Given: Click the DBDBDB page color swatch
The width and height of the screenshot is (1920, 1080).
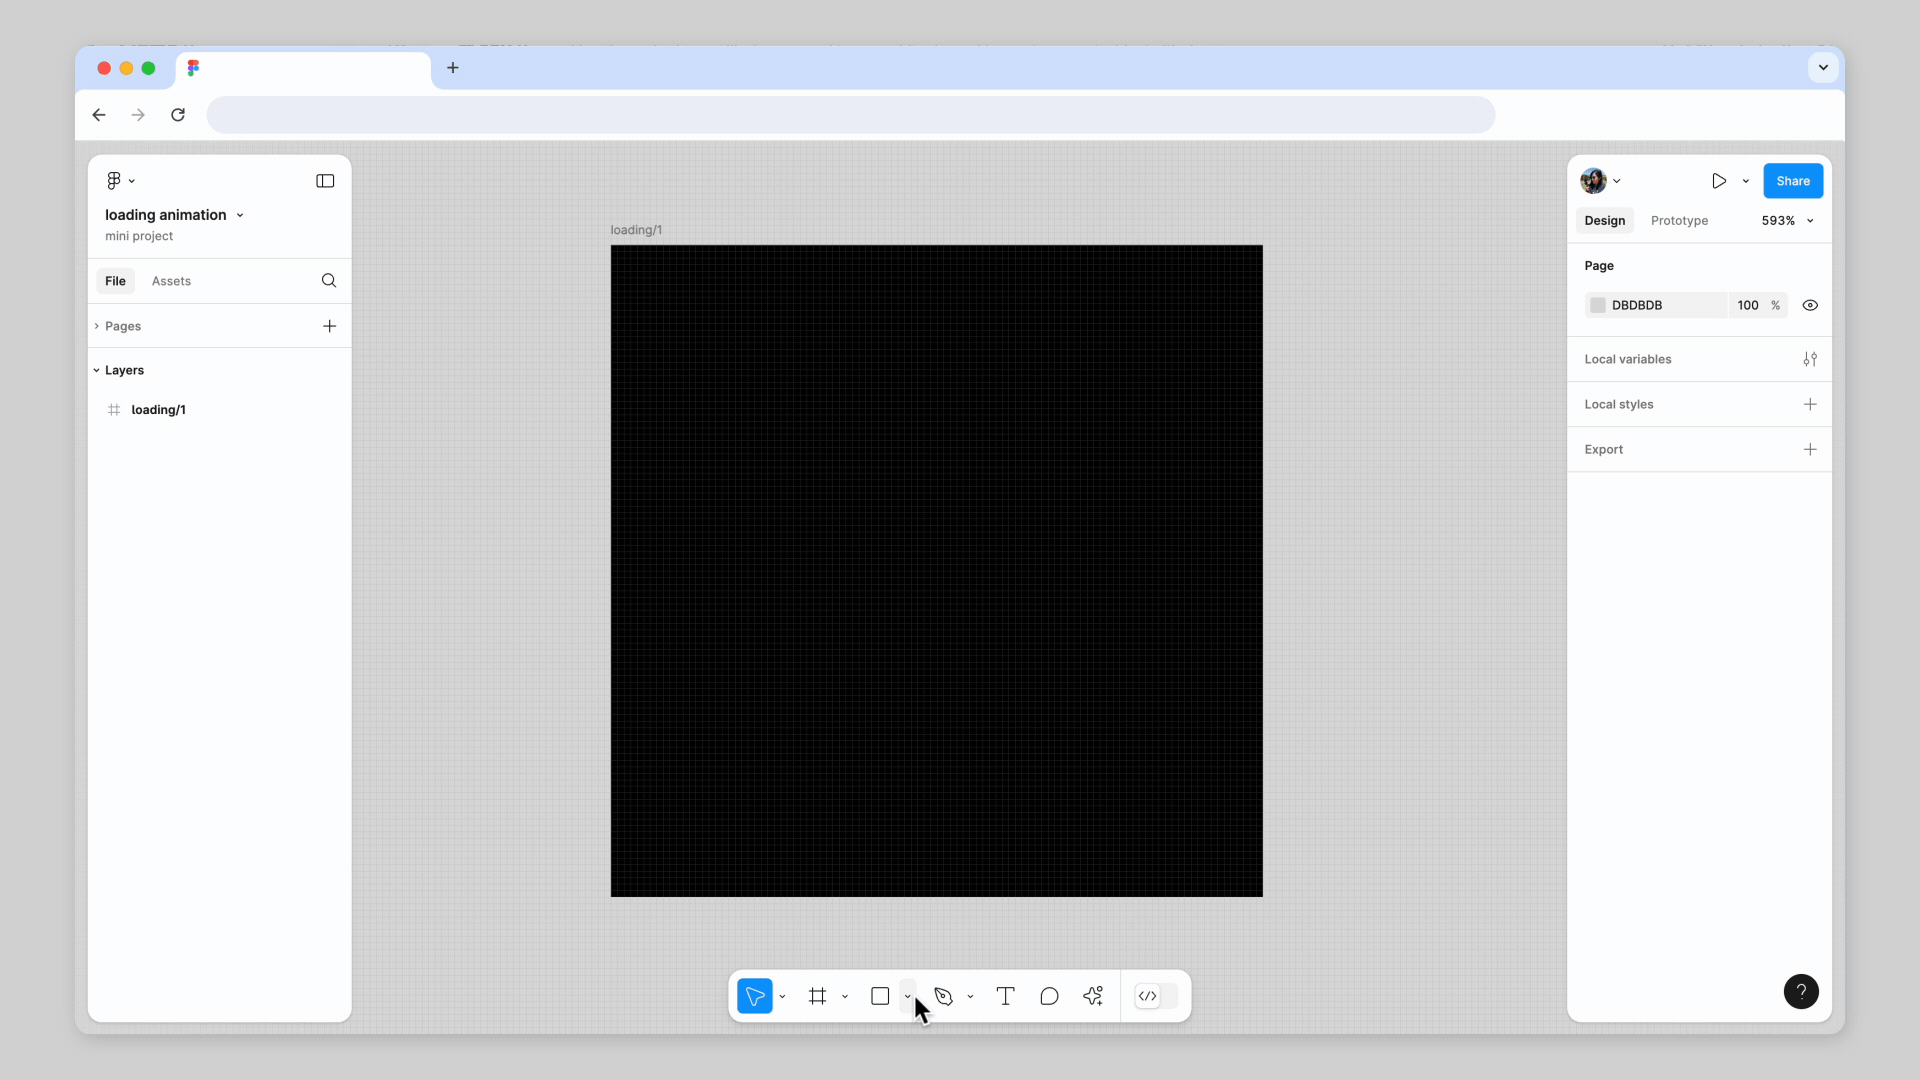Looking at the screenshot, I should click(1598, 305).
